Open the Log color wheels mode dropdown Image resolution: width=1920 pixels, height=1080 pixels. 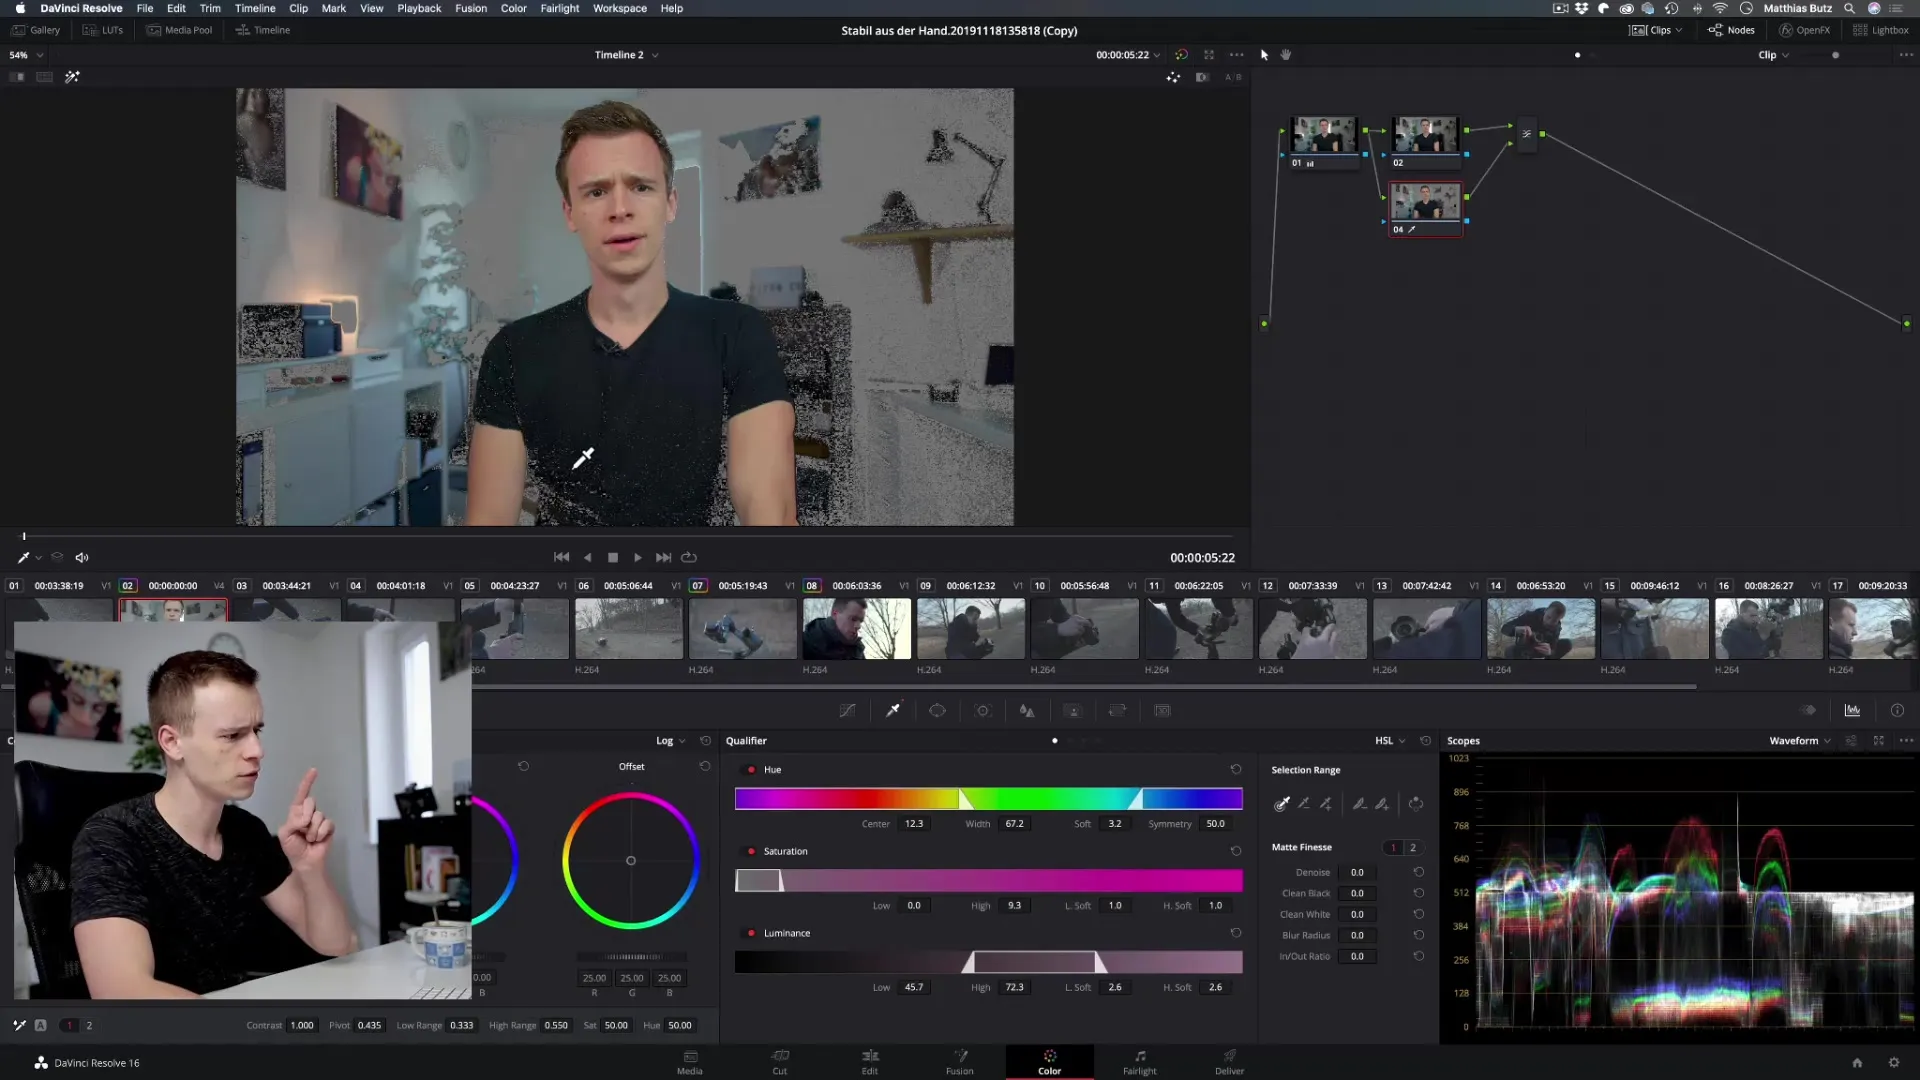pos(671,740)
